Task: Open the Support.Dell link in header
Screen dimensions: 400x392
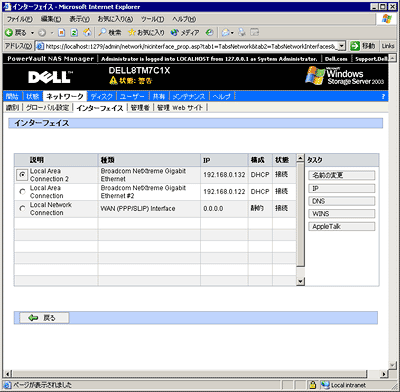Action: [x=371, y=59]
